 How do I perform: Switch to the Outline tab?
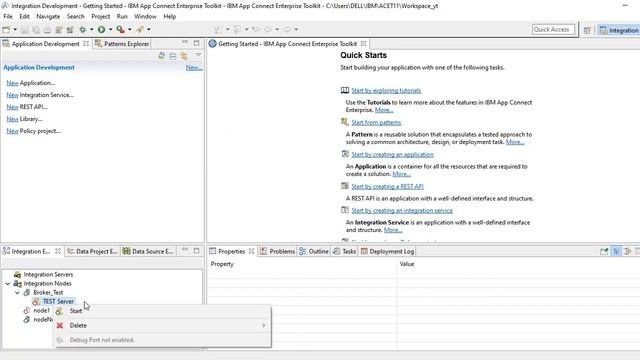(314, 251)
